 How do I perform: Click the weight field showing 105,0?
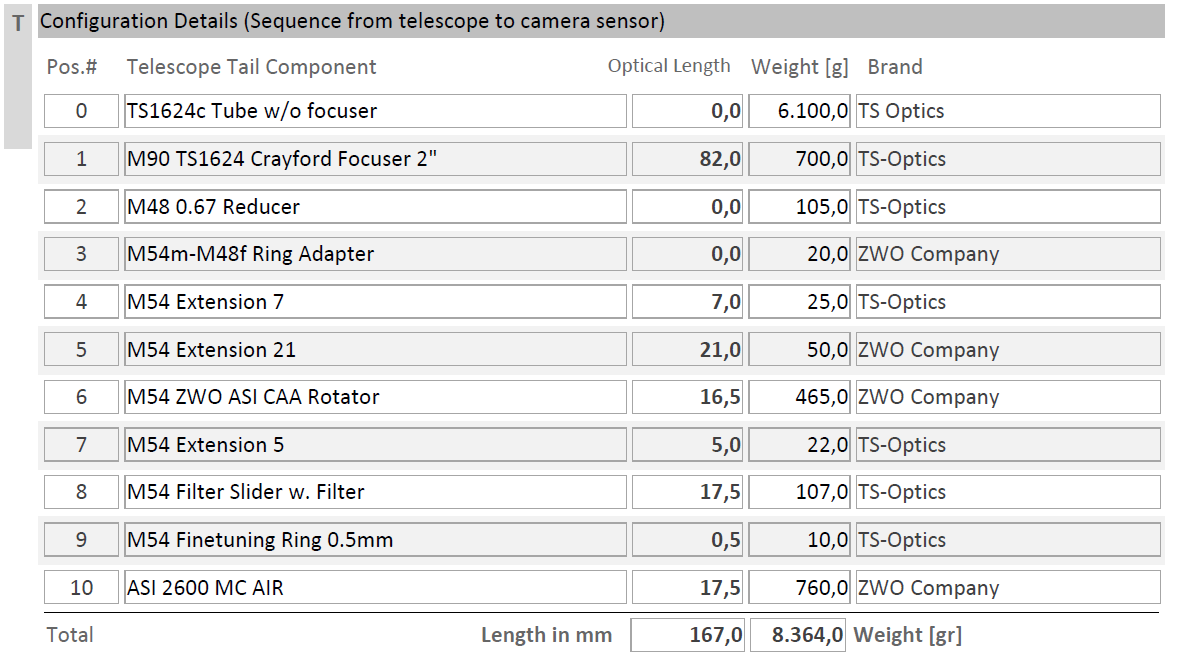tap(799, 206)
